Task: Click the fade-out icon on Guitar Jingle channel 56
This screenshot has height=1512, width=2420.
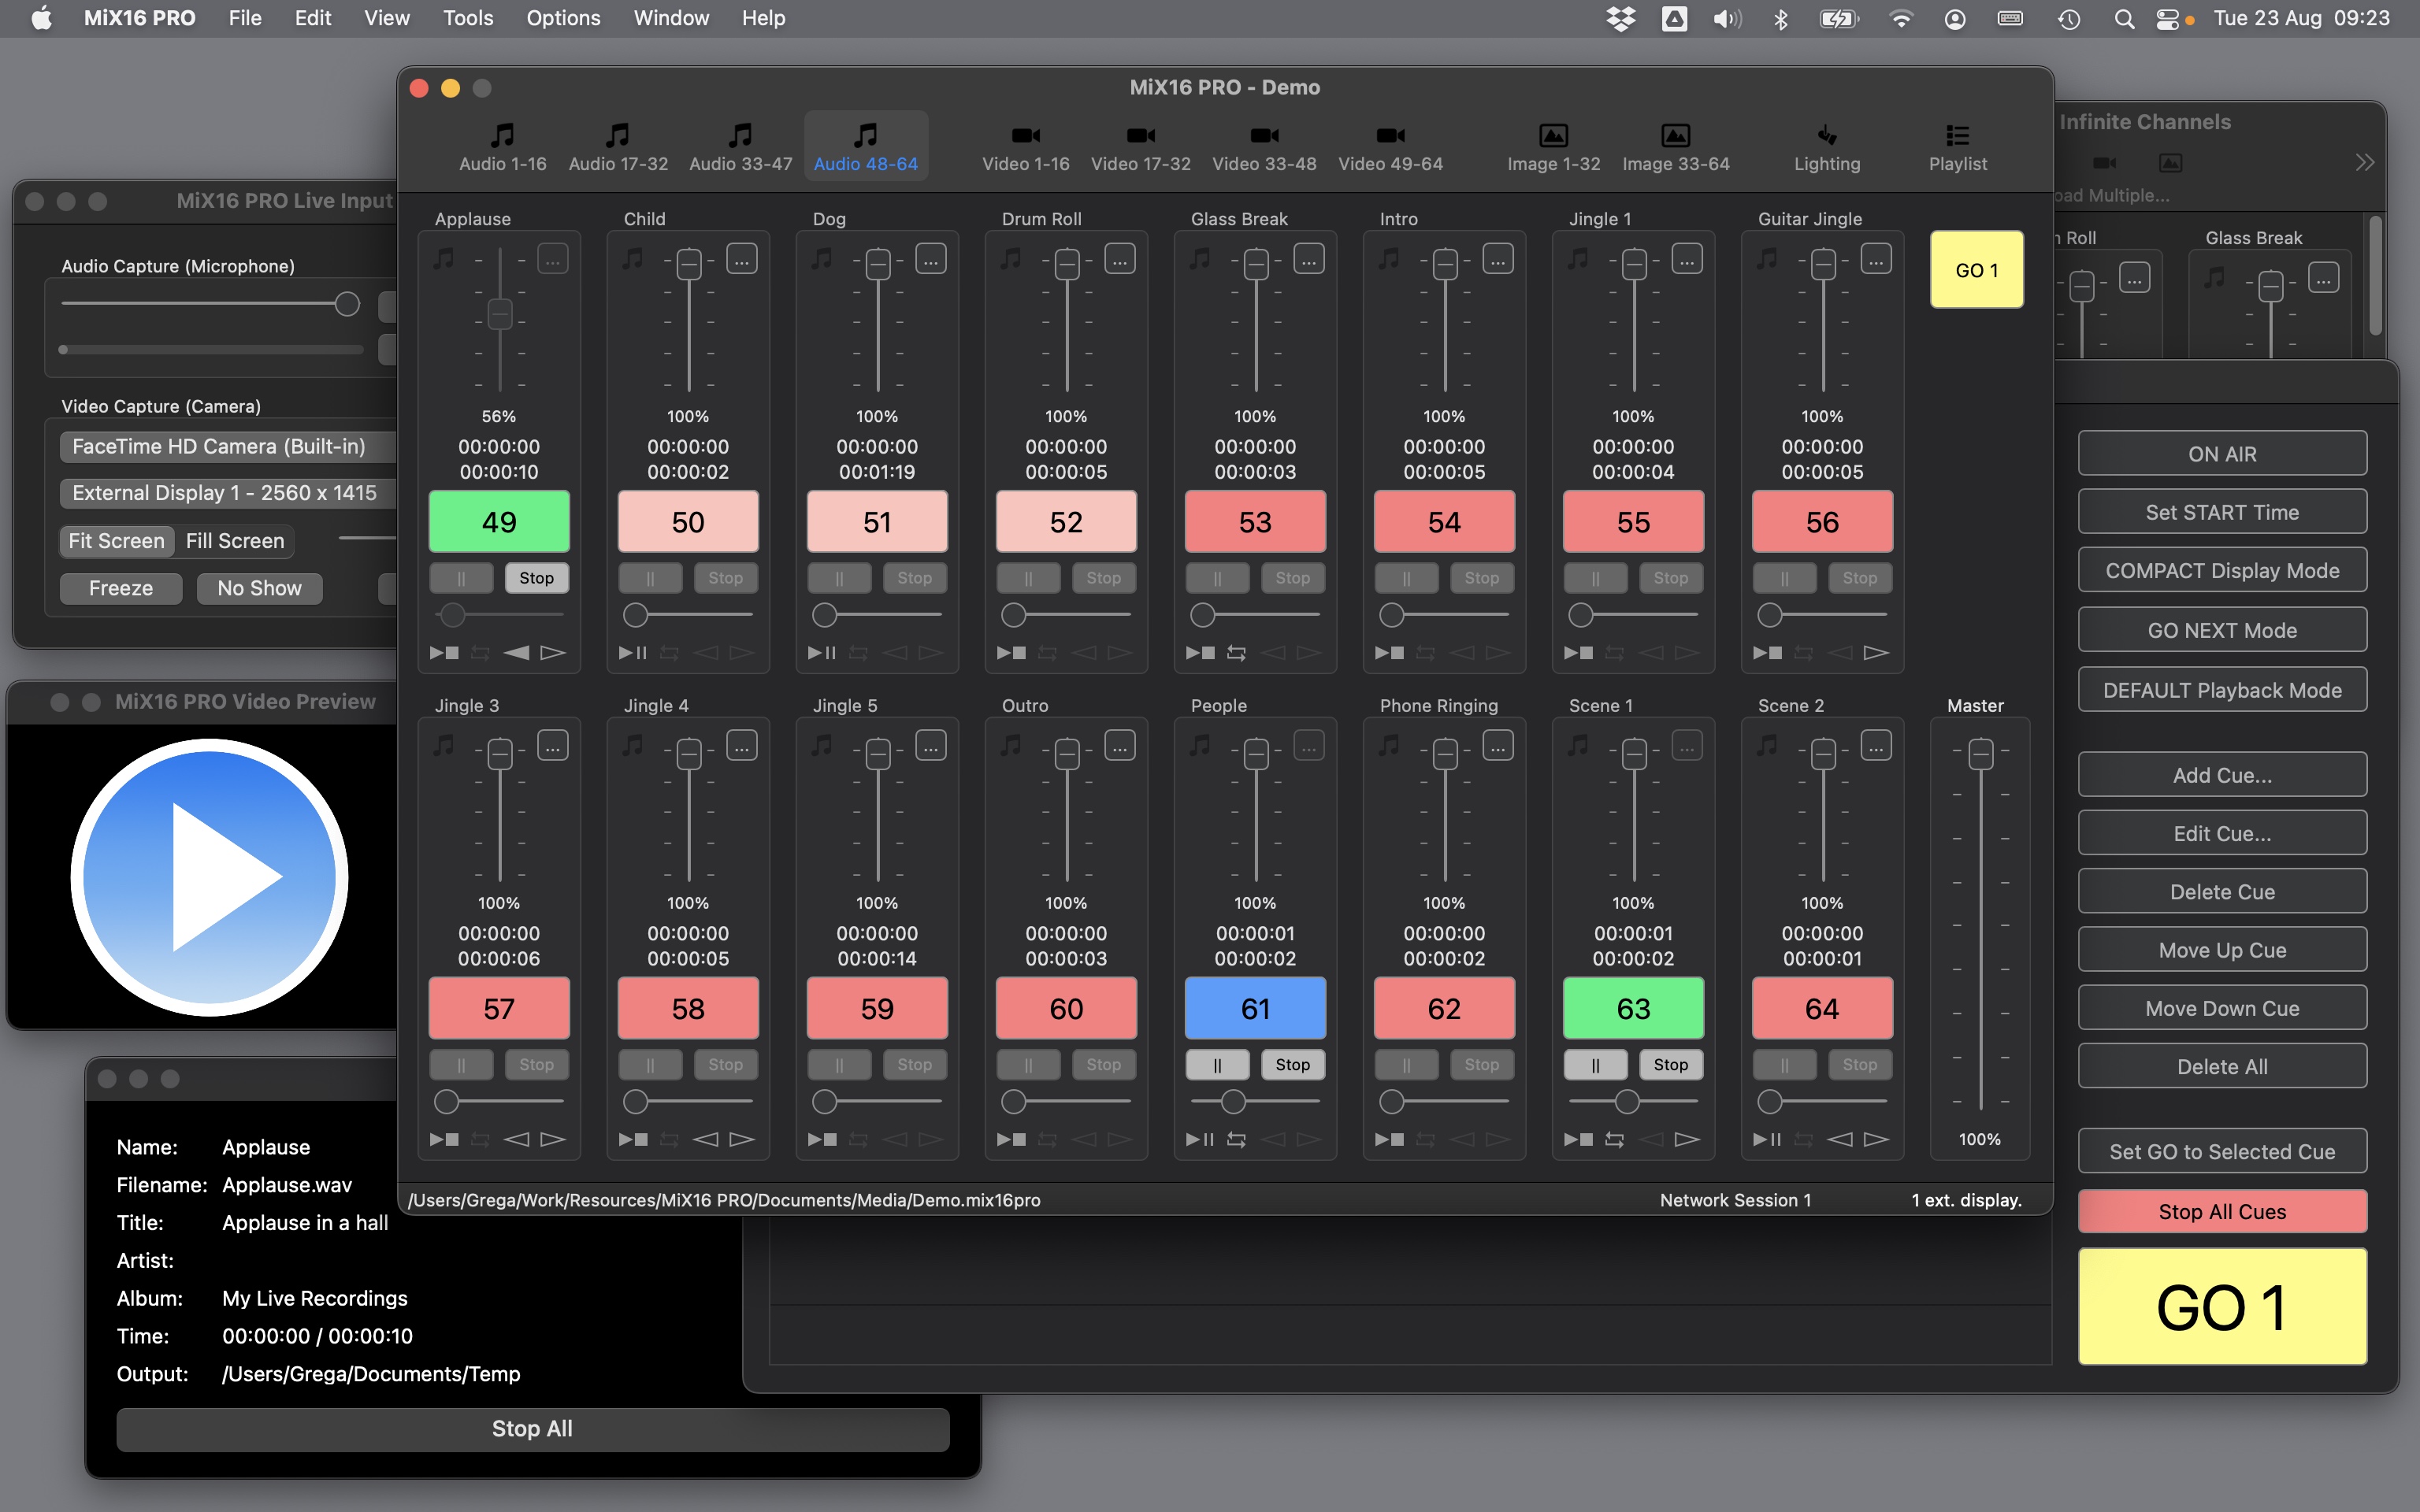Action: 1876,653
